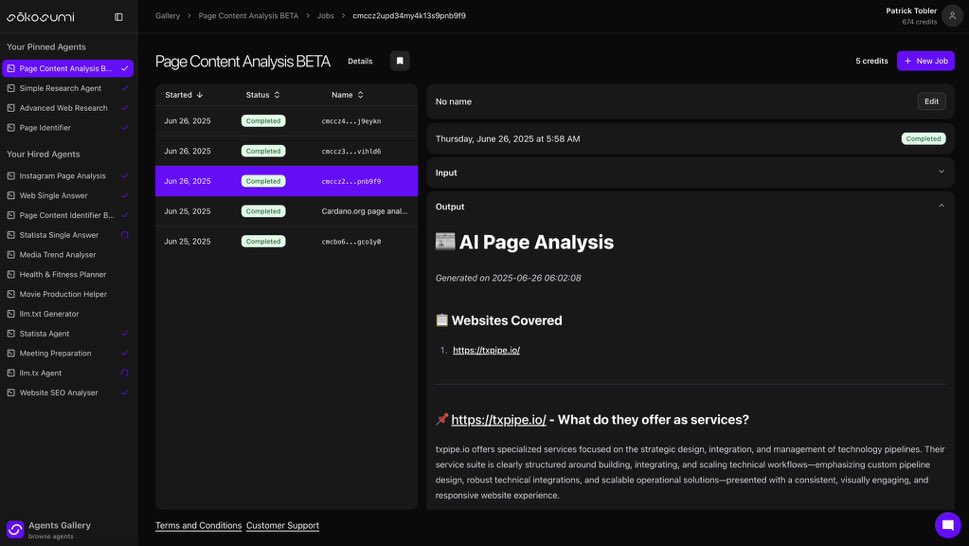Sort jobs by Started column

point(184,95)
